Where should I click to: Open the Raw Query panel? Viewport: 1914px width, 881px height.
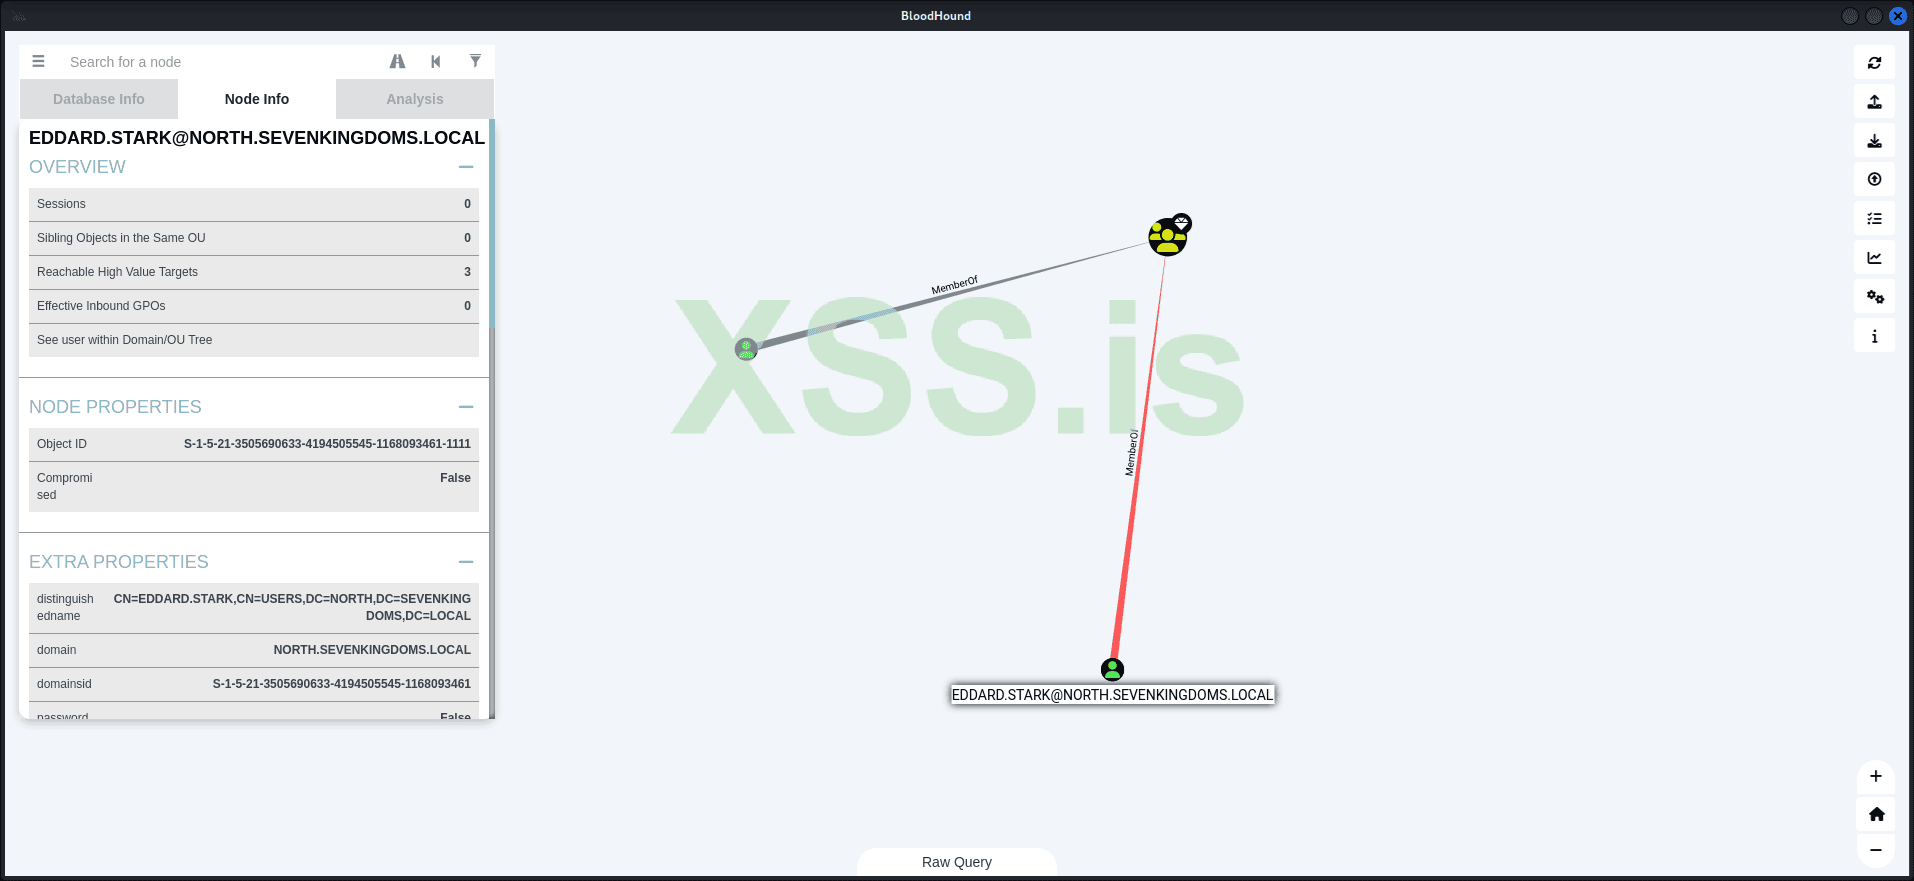[x=957, y=862]
